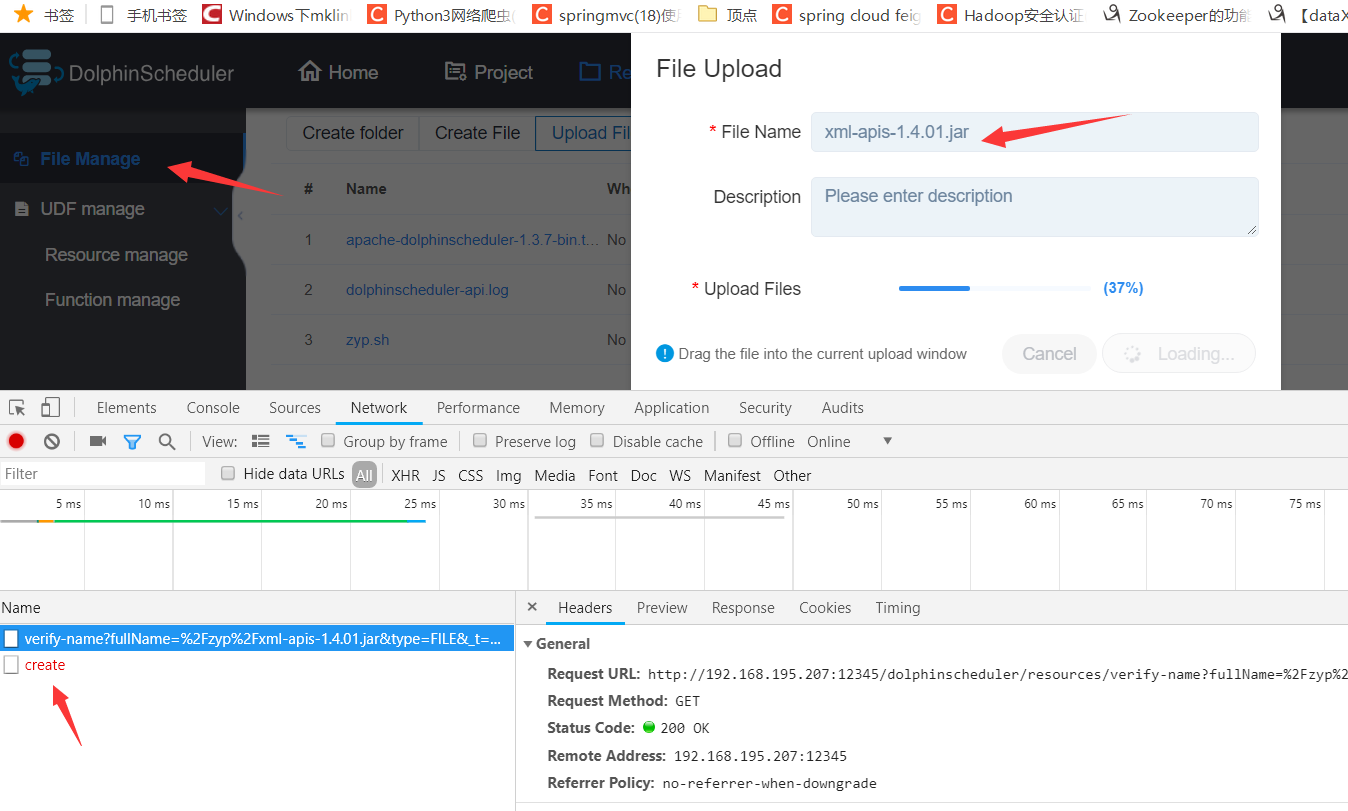Open the Response tab
This screenshot has width=1348, height=811.
[x=743, y=607]
